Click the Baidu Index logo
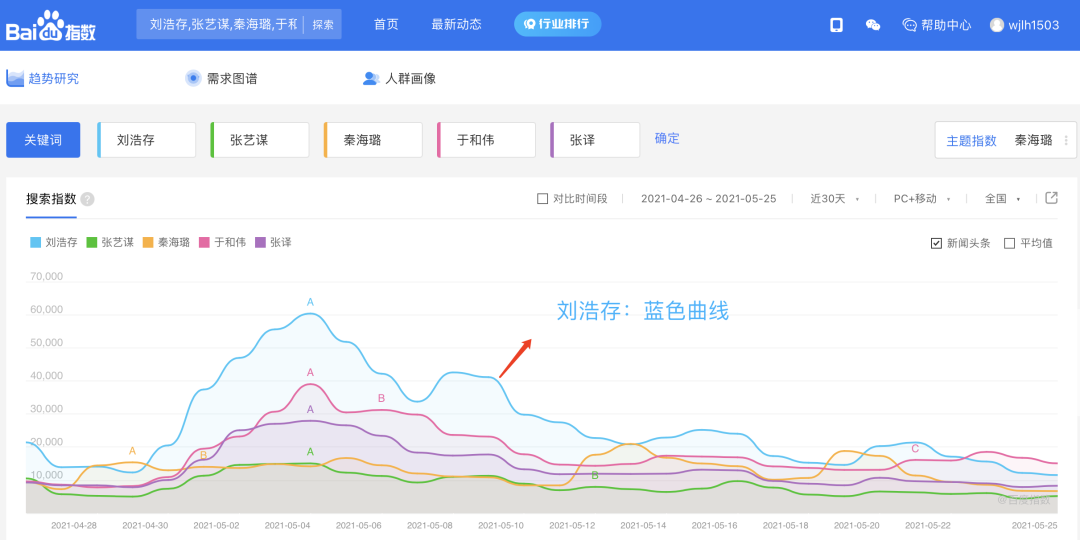The image size is (1080, 540). (x=52, y=25)
